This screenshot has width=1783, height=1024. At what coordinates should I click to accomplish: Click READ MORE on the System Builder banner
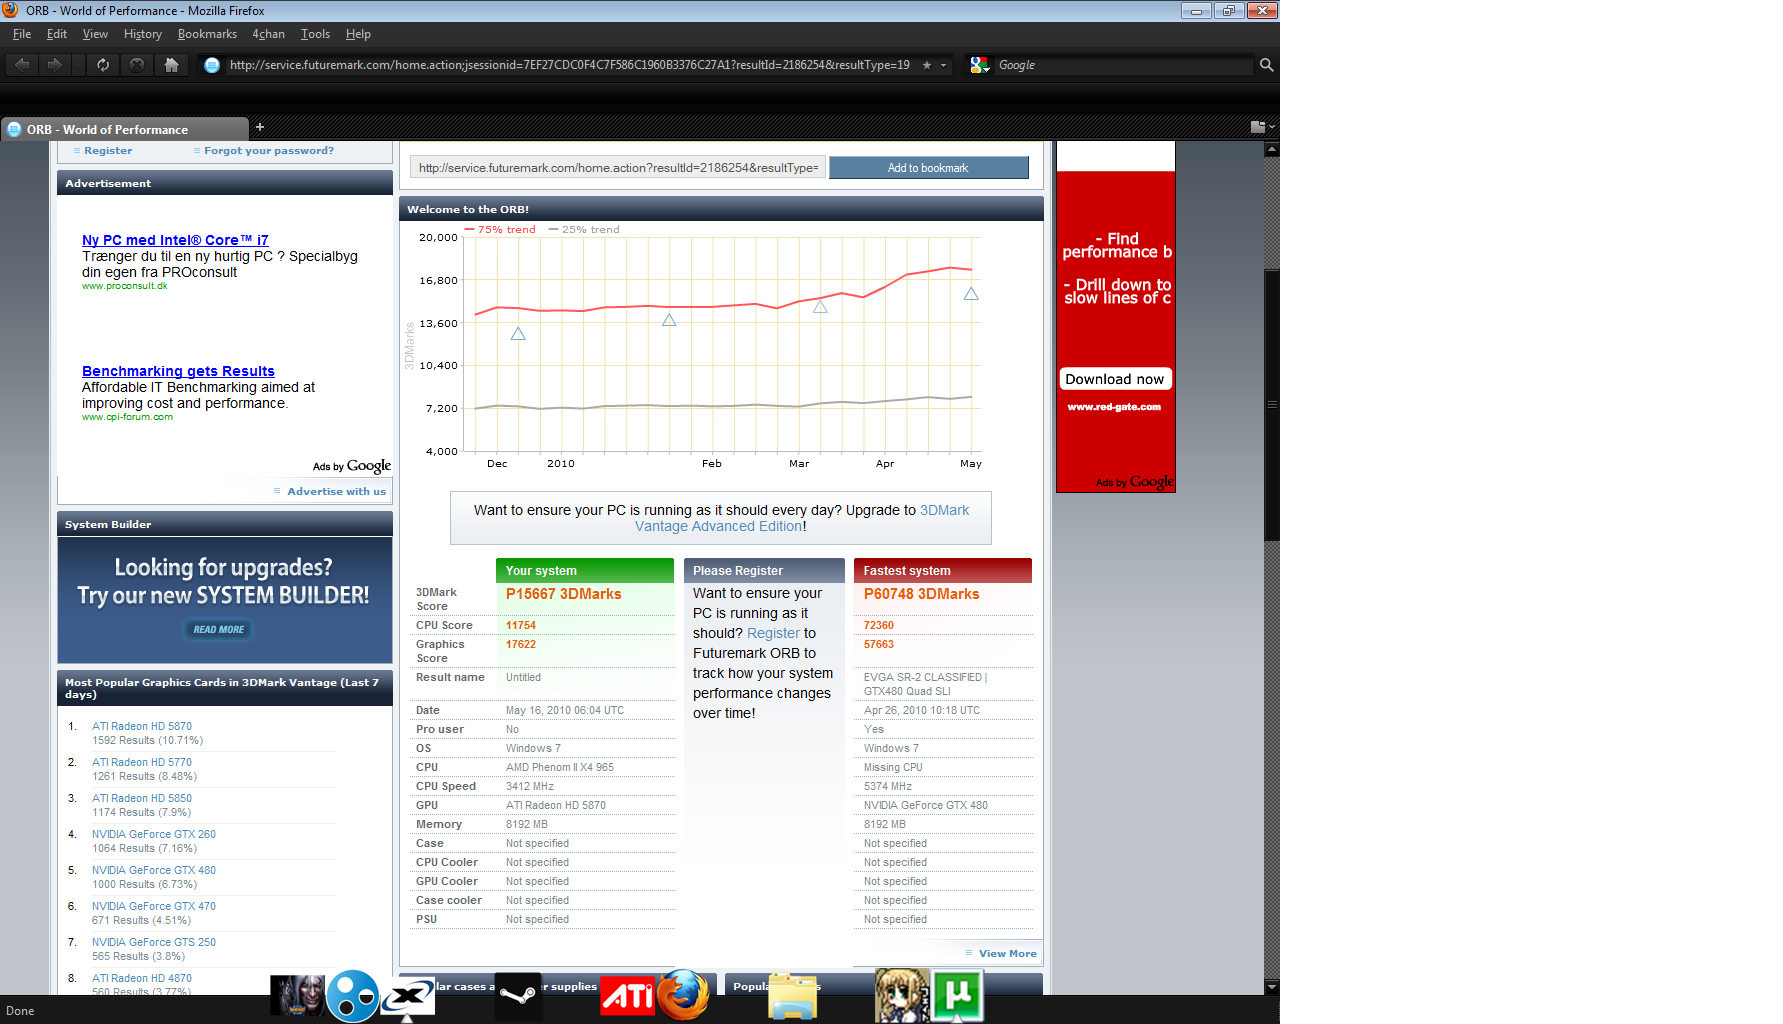(219, 629)
